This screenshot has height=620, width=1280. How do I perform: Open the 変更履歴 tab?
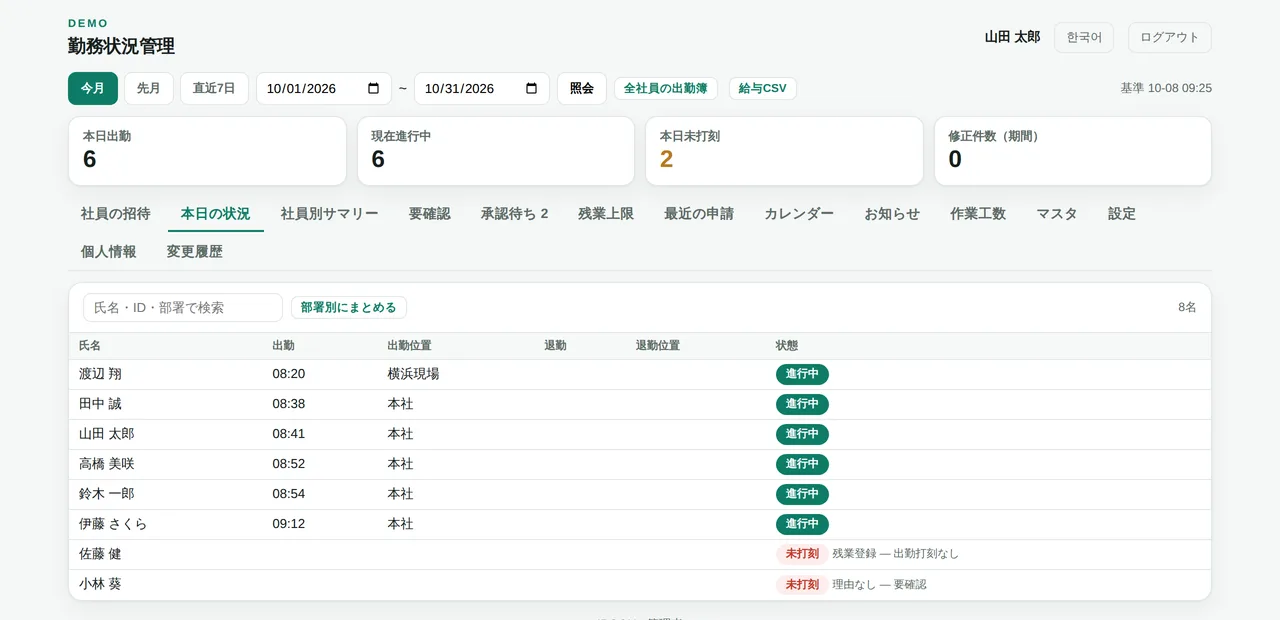[195, 251]
